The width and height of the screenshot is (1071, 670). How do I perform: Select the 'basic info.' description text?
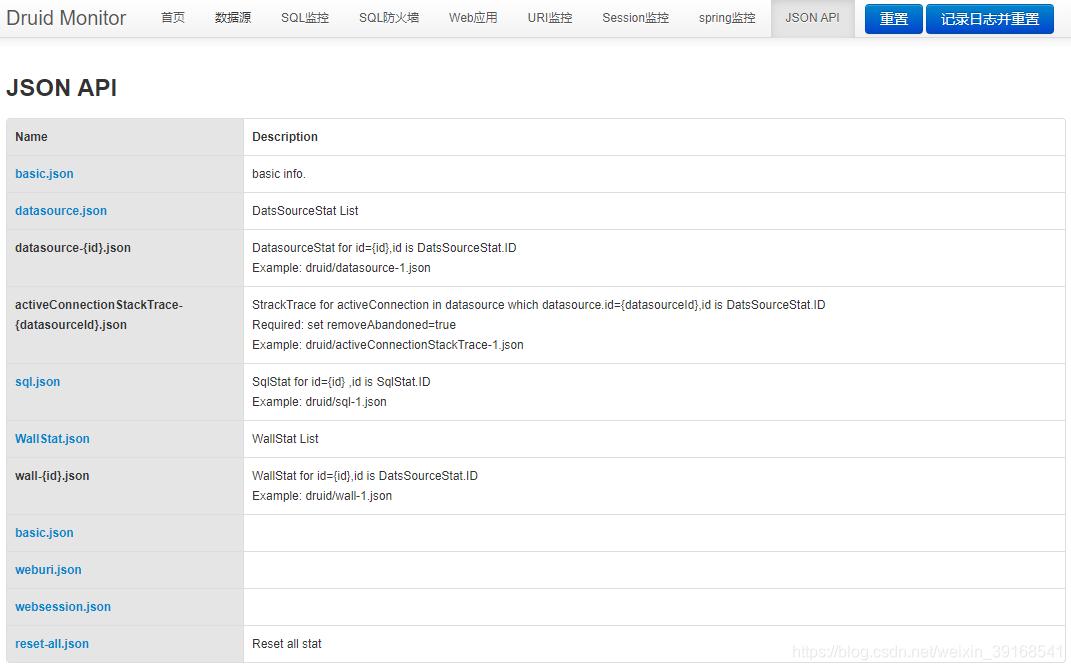279,173
